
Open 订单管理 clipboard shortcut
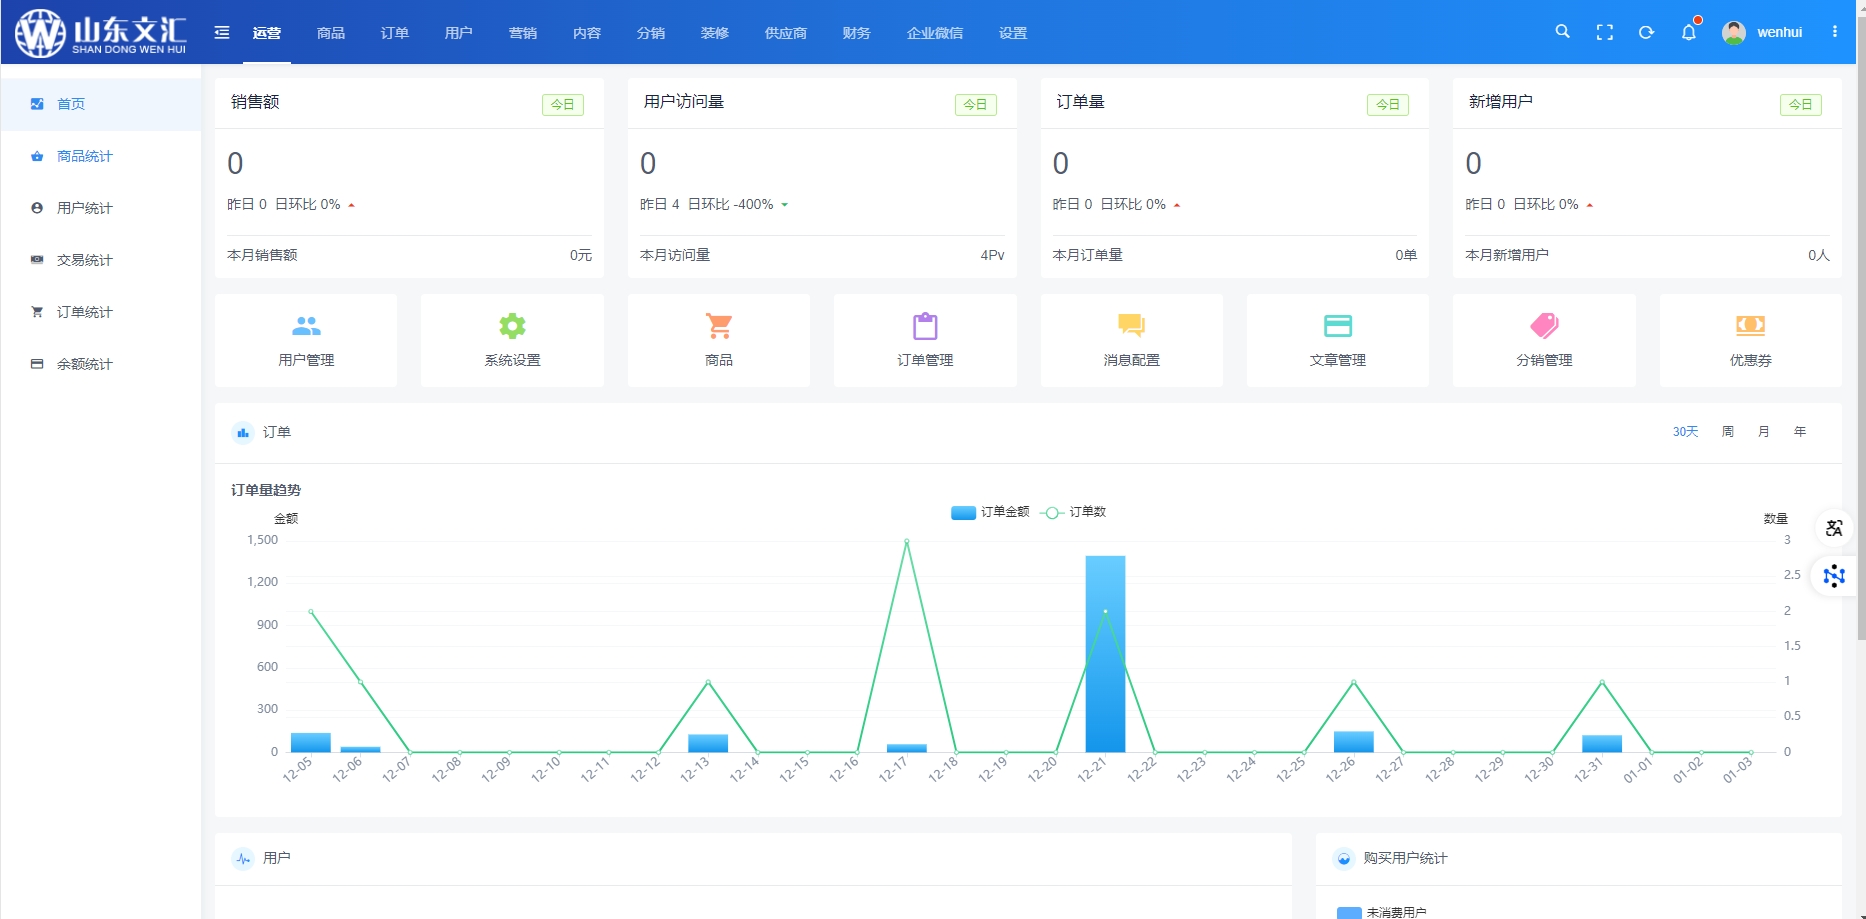click(925, 340)
